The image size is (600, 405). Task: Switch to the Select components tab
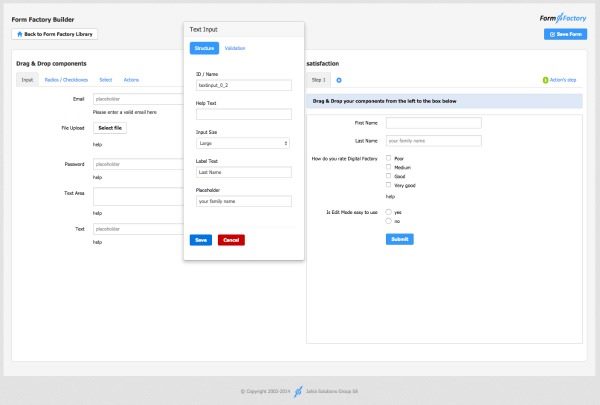coord(105,79)
